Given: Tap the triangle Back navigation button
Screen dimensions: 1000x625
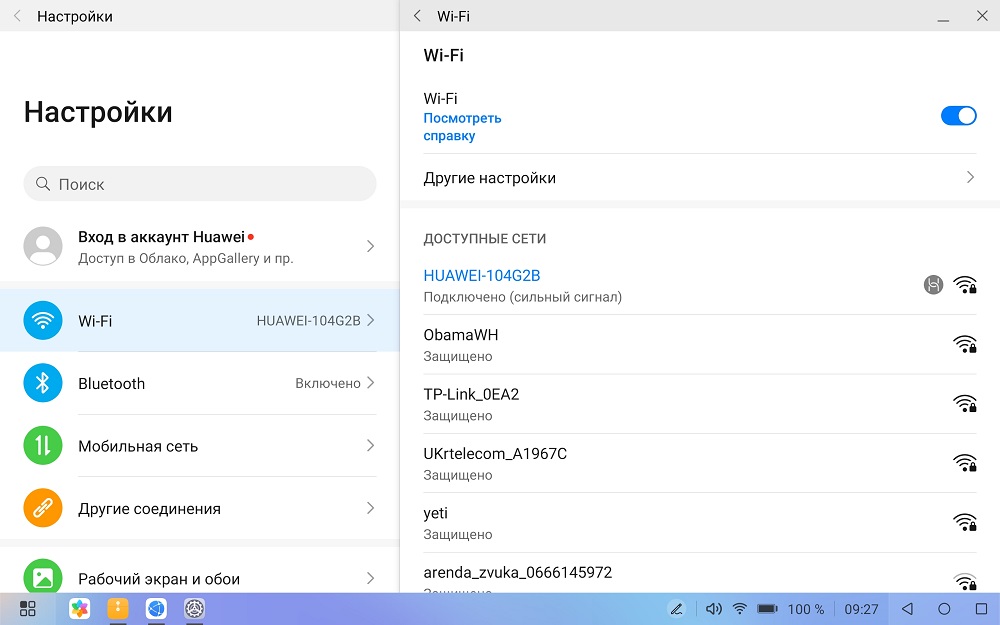Looking at the screenshot, I should [907, 609].
